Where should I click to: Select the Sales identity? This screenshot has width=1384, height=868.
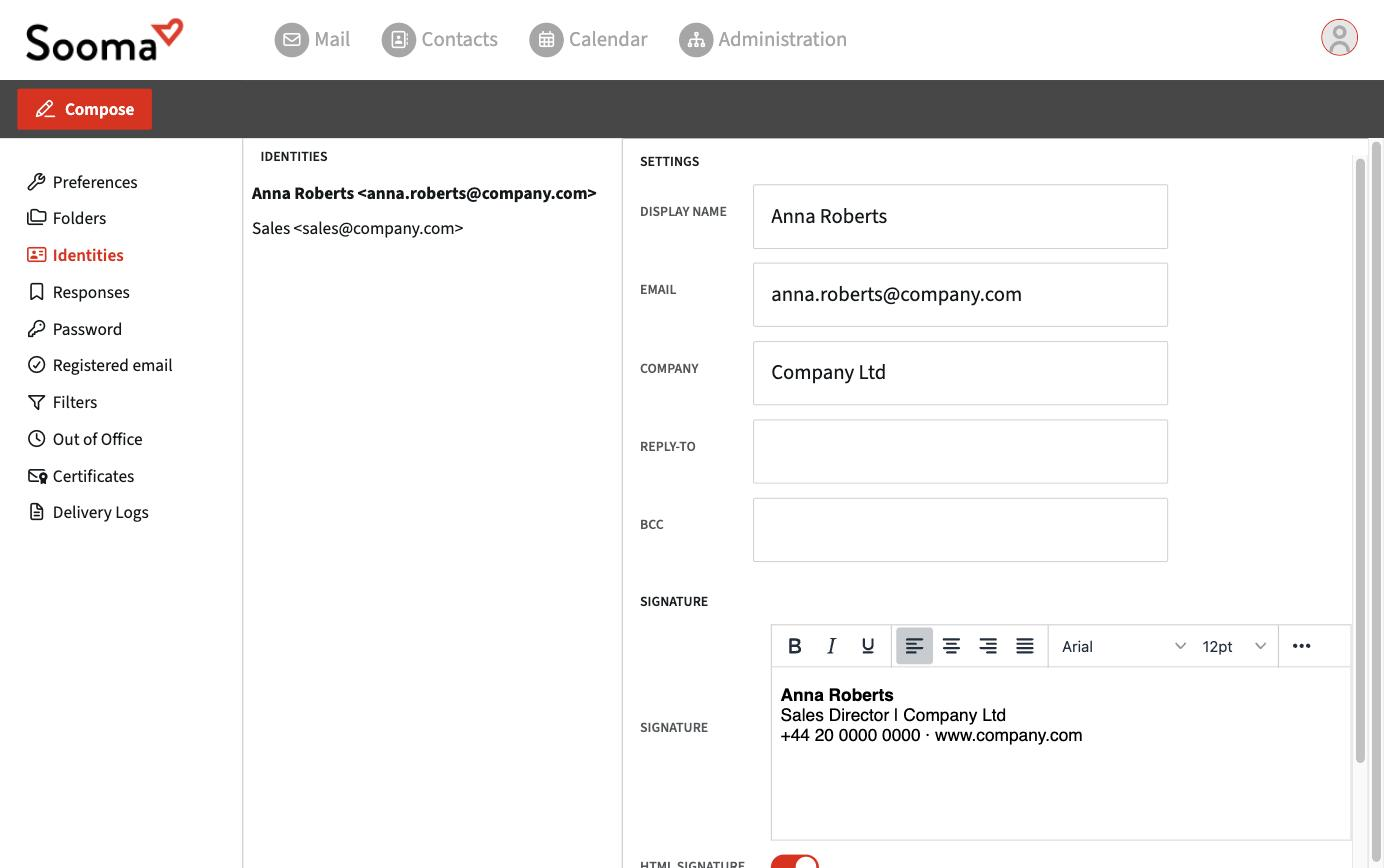(357, 228)
